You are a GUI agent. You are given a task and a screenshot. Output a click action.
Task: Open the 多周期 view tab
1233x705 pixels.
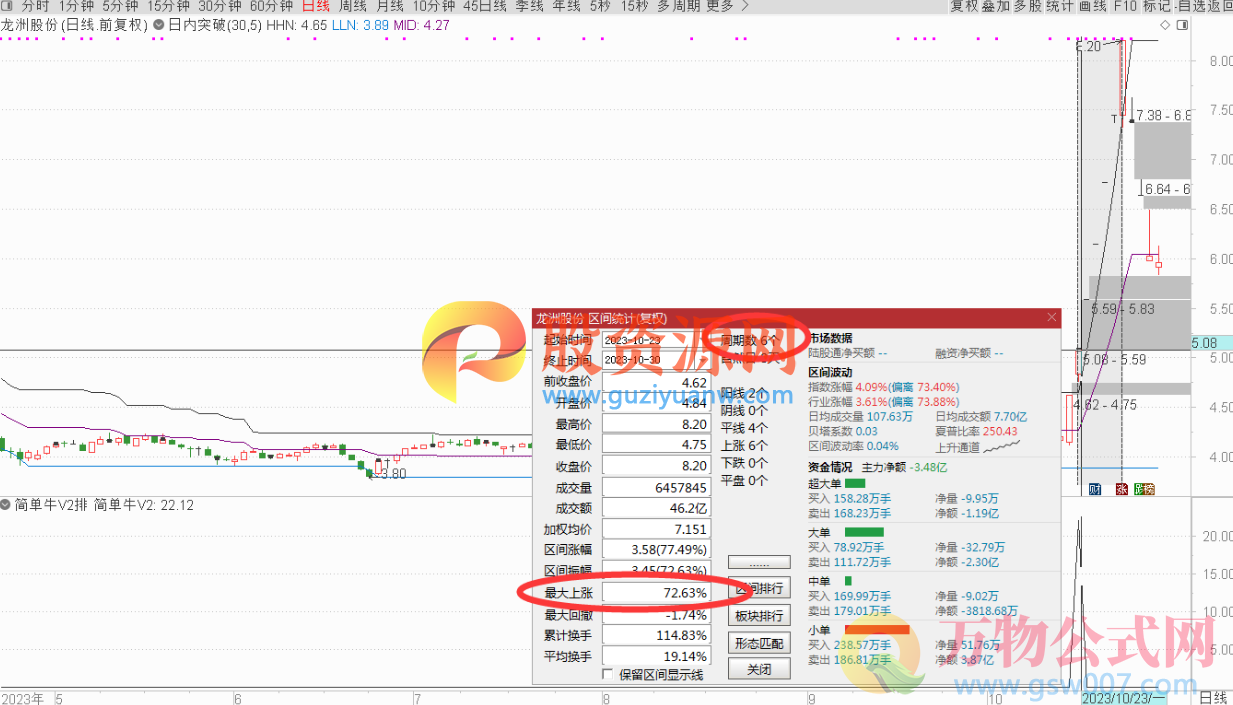pyautogui.click(x=678, y=6)
